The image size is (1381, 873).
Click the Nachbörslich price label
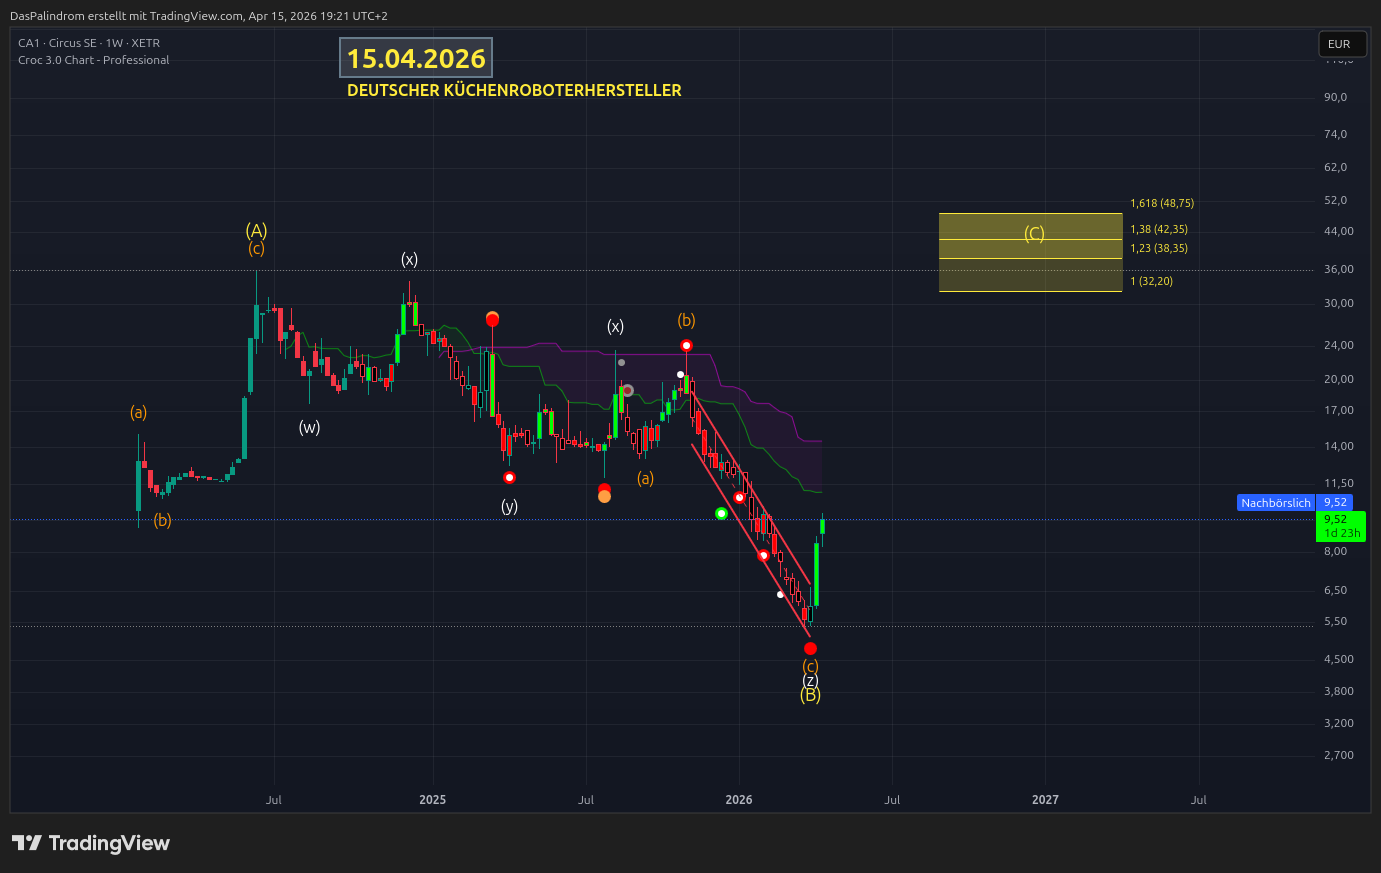point(1275,503)
